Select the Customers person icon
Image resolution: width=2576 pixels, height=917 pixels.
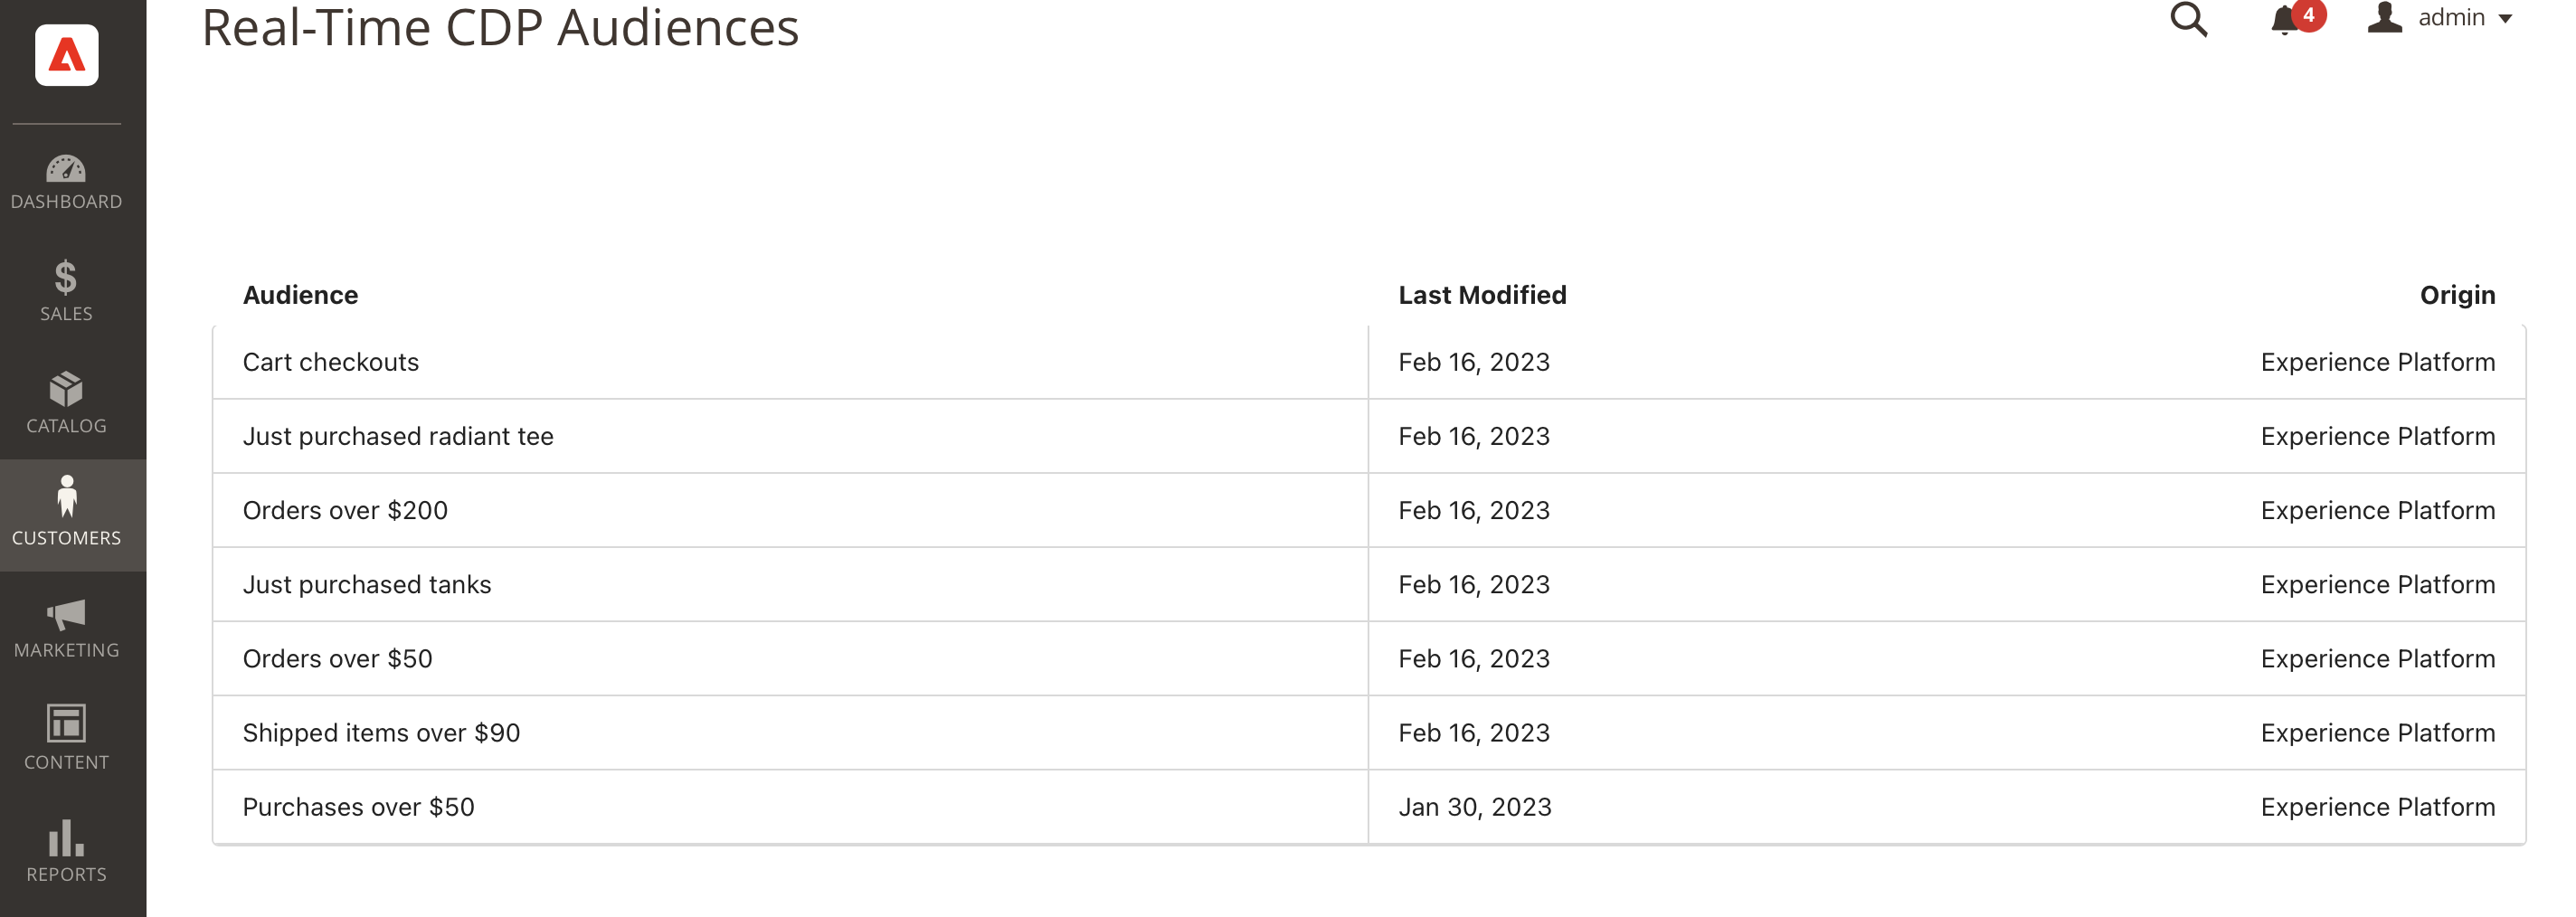pos(66,497)
